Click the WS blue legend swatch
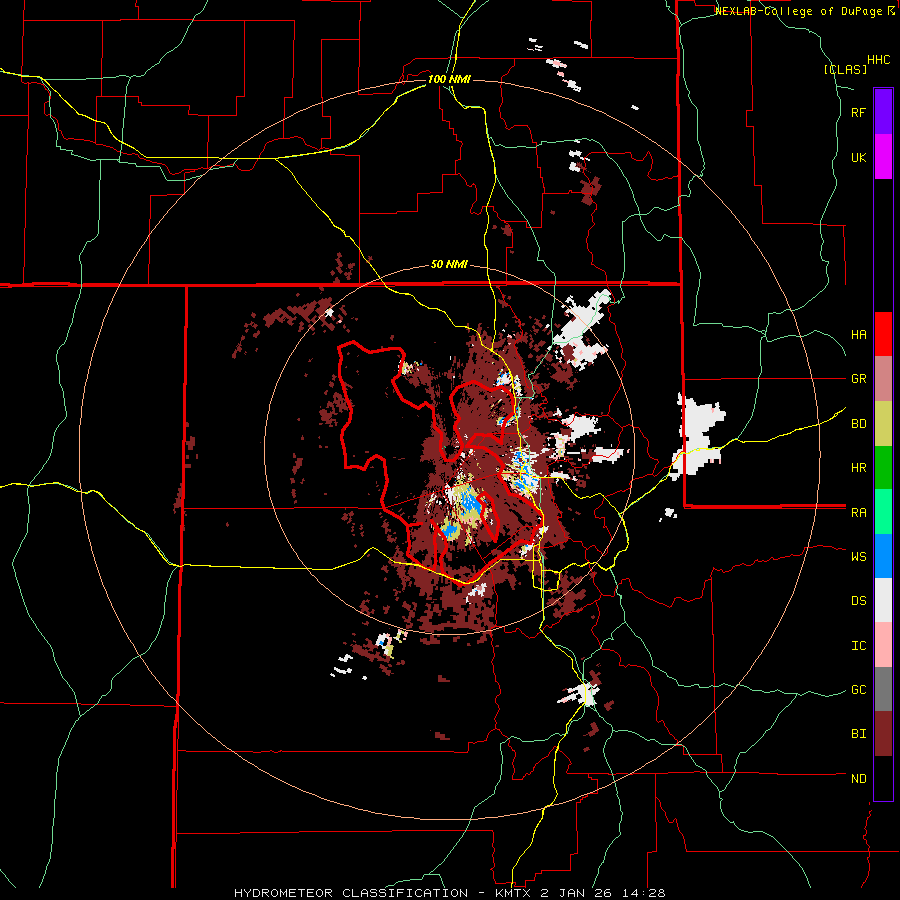900x900 pixels. [883, 556]
